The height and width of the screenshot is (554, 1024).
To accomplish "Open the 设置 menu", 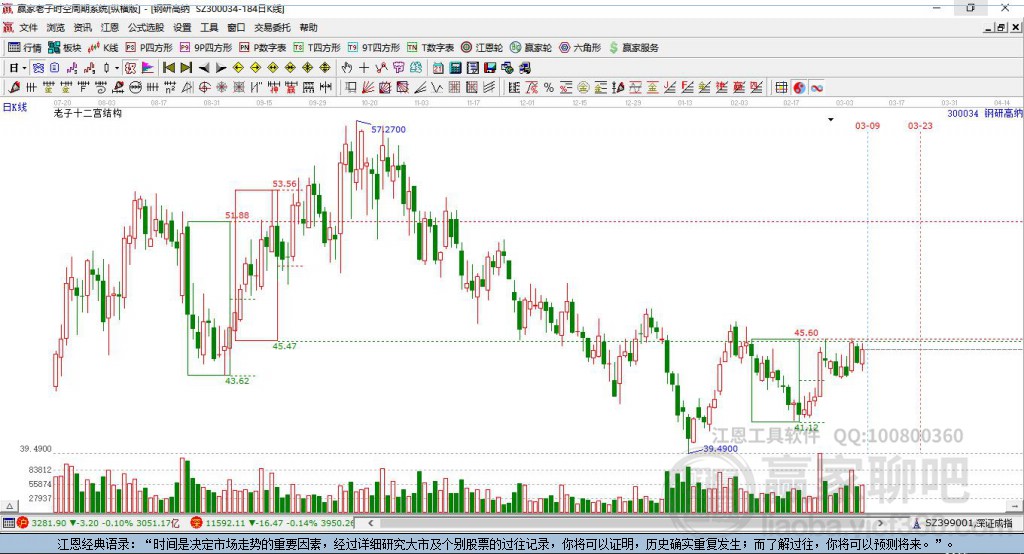I will (x=182, y=27).
